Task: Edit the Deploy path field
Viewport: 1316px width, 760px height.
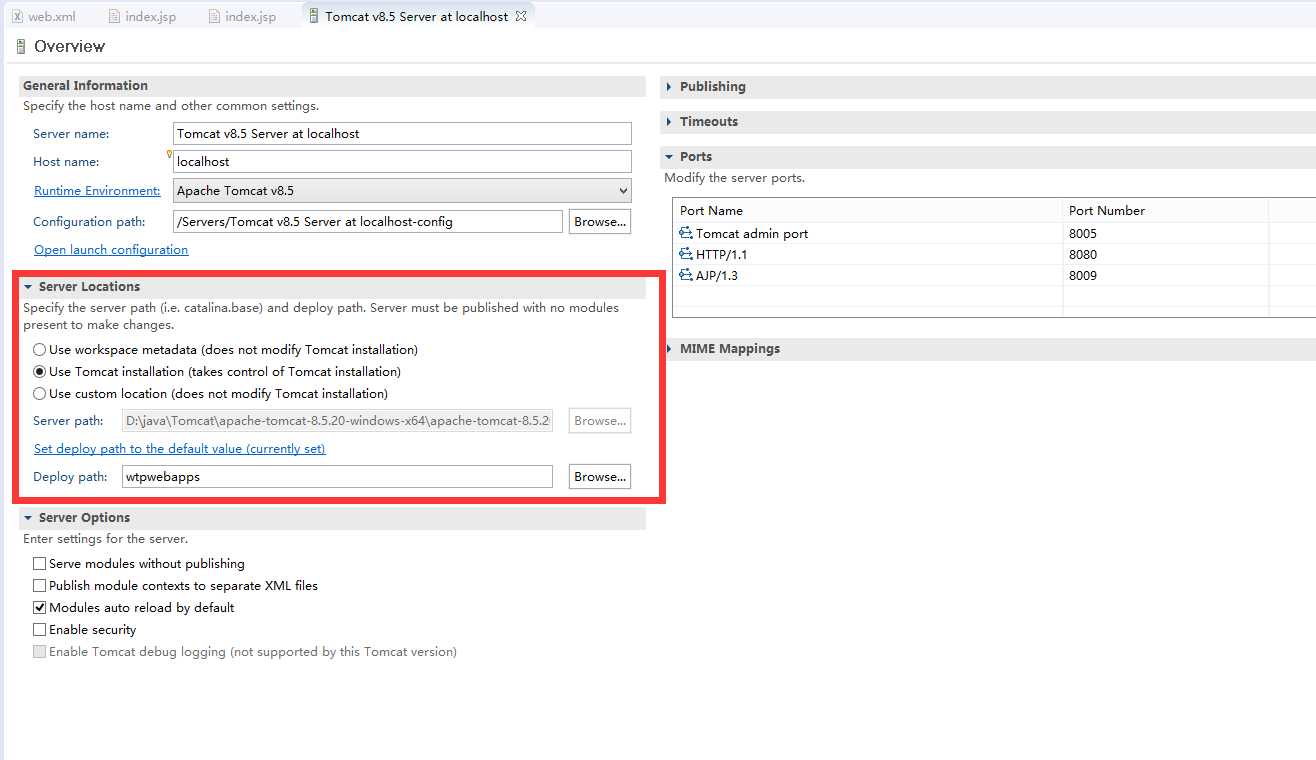Action: click(337, 477)
